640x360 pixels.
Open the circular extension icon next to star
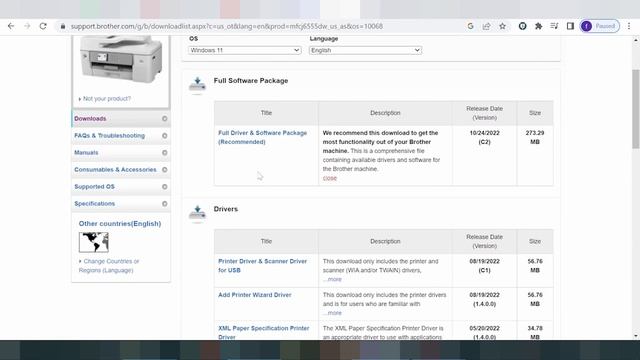pos(522,26)
